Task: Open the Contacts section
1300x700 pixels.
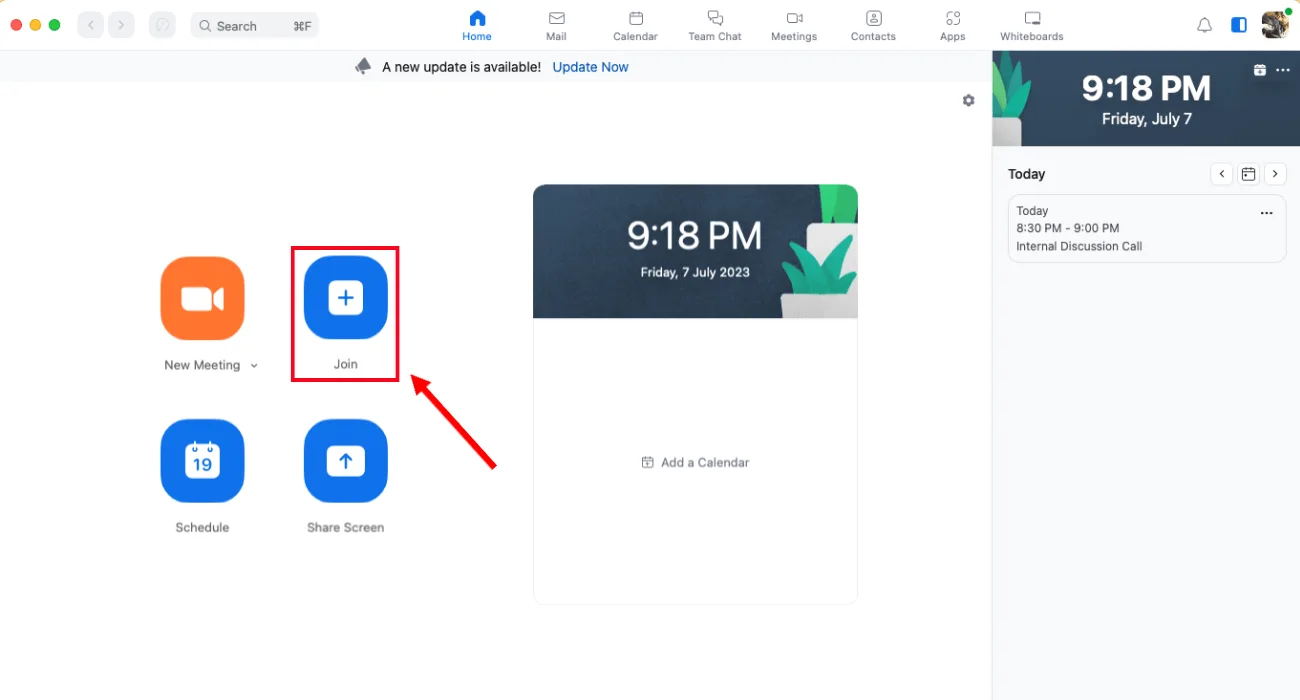Action: pos(872,25)
